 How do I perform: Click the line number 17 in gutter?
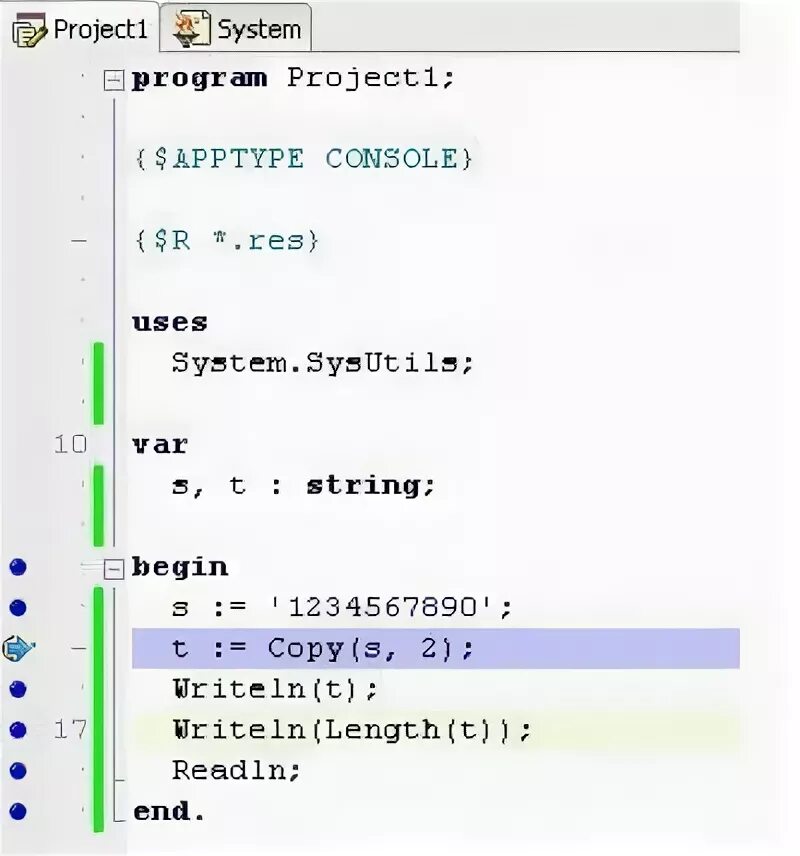pyautogui.click(x=70, y=730)
